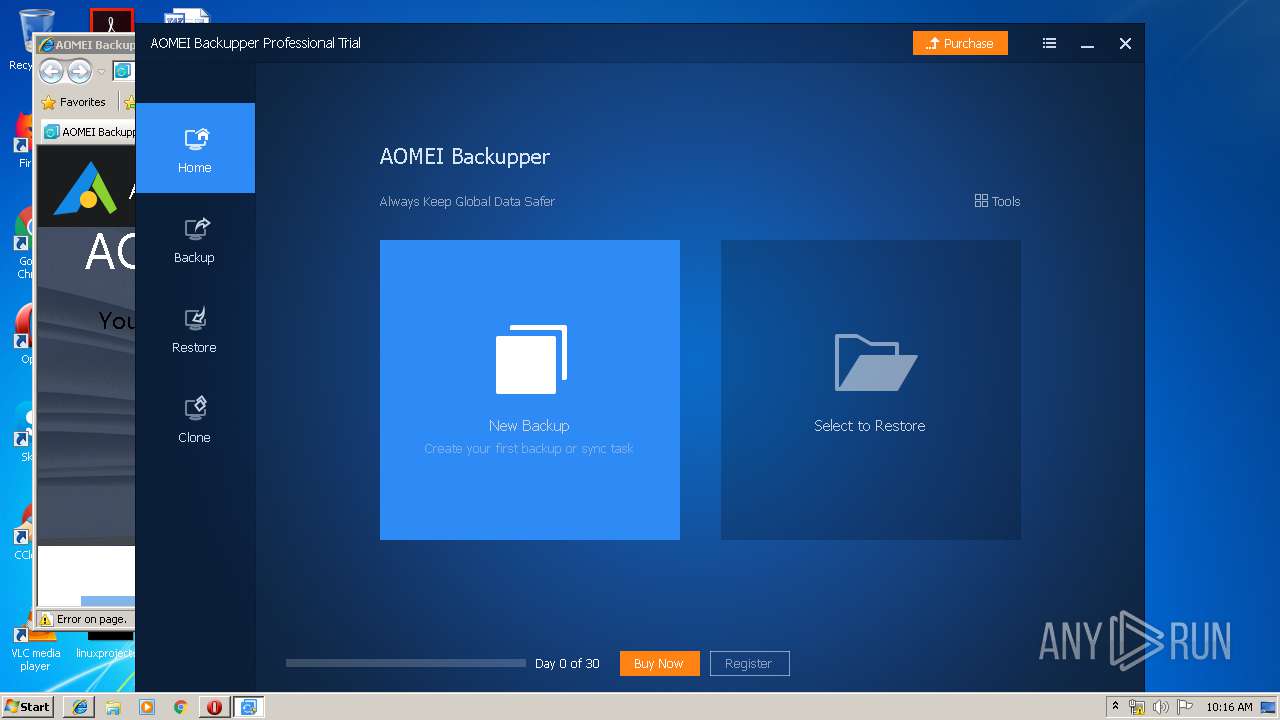Open the hamburger settings menu
Image resolution: width=1280 pixels, height=720 pixels.
pos(1049,43)
